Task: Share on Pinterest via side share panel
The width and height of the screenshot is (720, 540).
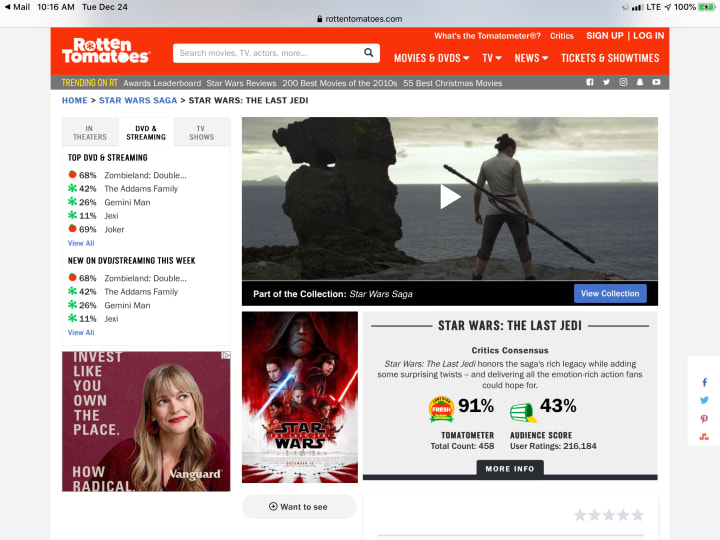Action: pos(704,419)
